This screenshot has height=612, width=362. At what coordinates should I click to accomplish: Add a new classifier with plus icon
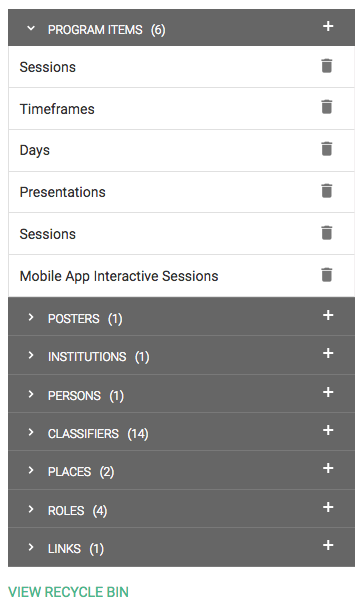click(328, 430)
